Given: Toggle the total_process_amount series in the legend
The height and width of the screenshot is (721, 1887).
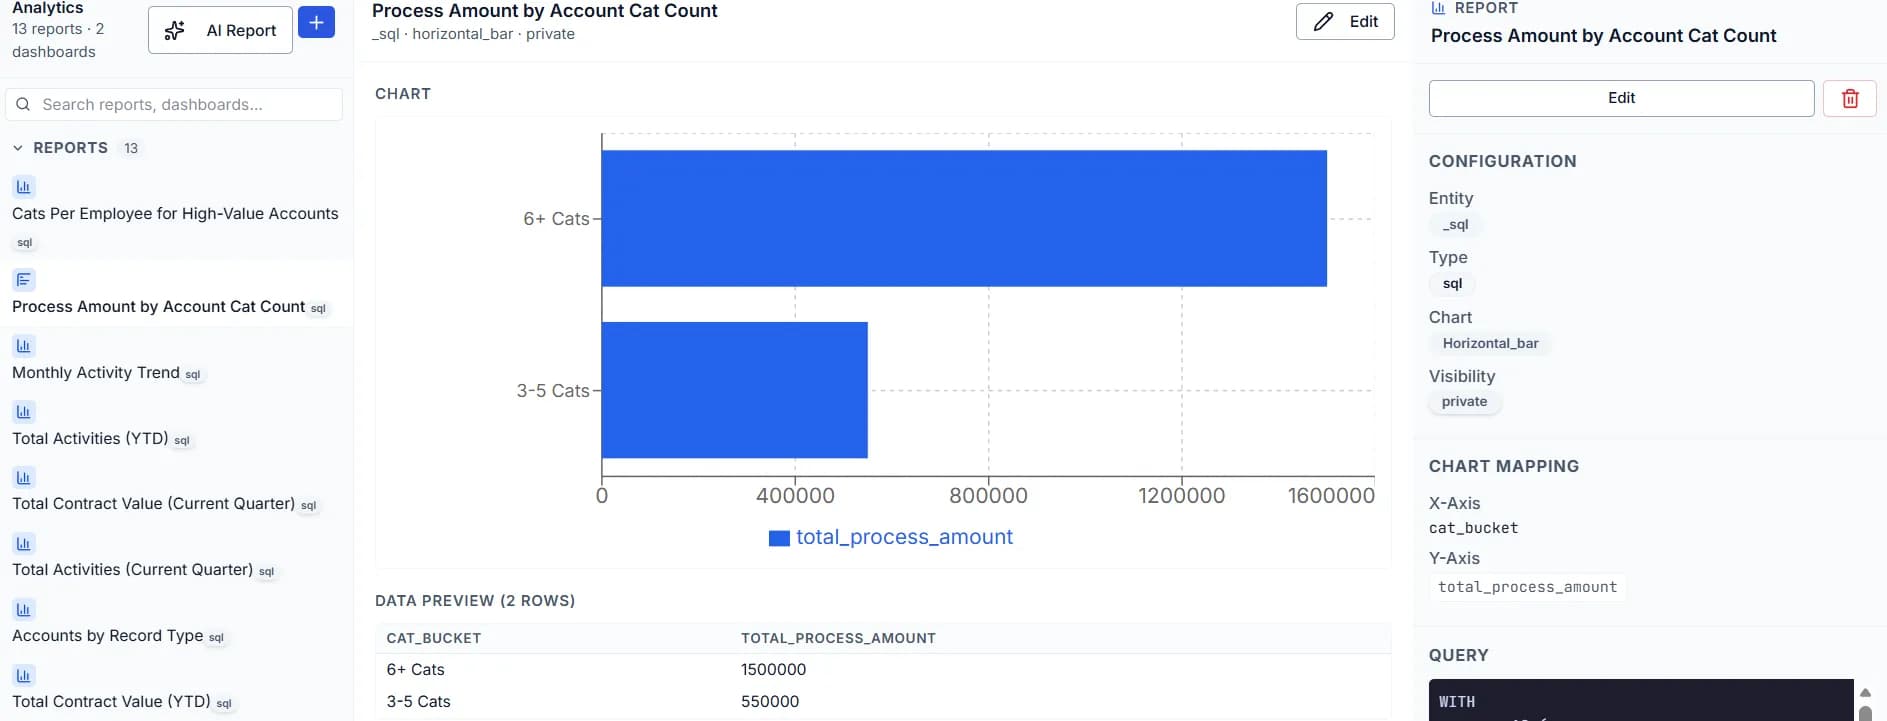Looking at the screenshot, I should pos(891,537).
